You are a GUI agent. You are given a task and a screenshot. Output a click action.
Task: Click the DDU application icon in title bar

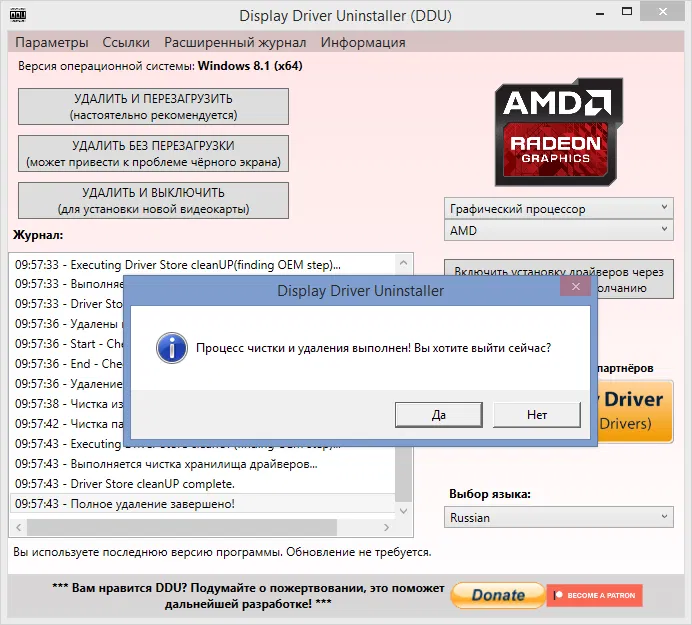coord(18,15)
